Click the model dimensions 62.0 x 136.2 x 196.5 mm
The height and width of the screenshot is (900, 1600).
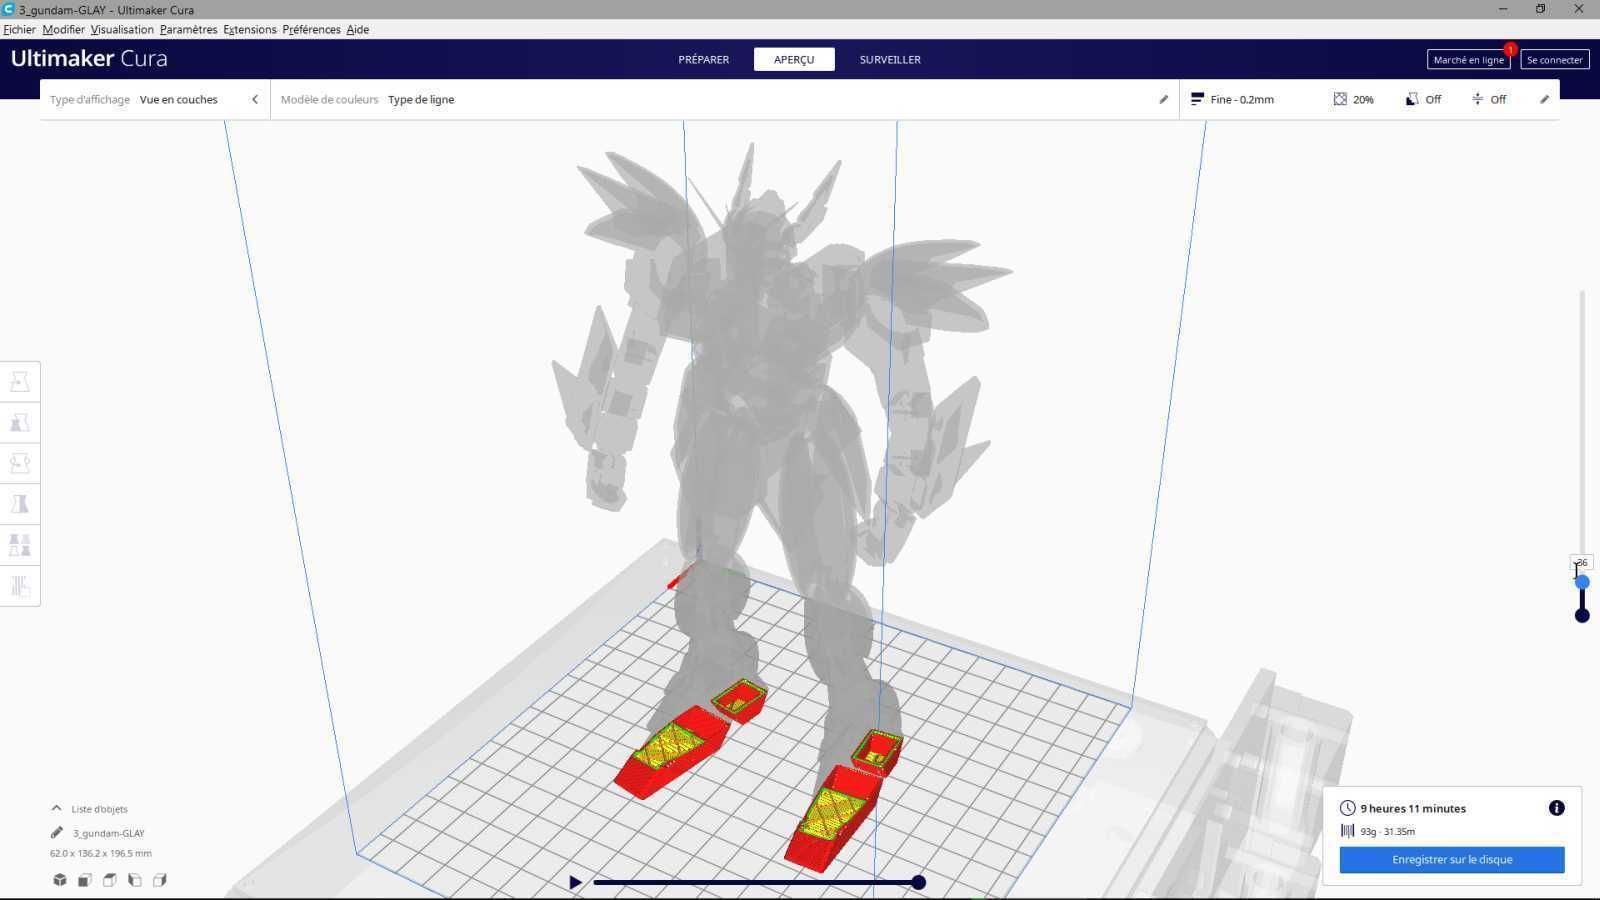coord(101,853)
